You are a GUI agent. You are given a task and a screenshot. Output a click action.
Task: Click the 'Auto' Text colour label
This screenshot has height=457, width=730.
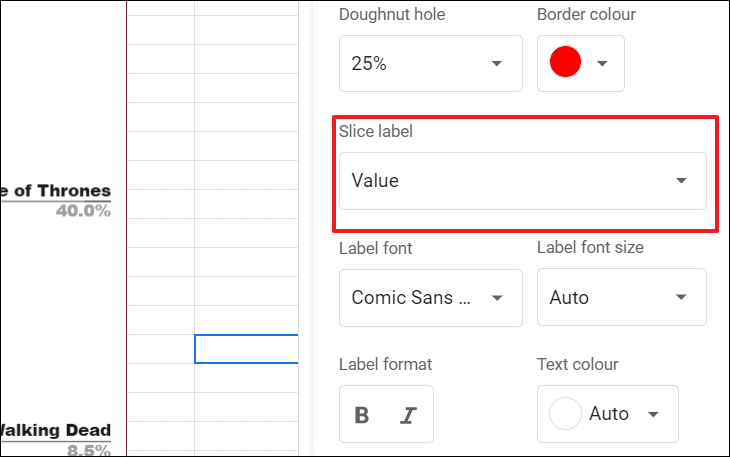click(609, 414)
